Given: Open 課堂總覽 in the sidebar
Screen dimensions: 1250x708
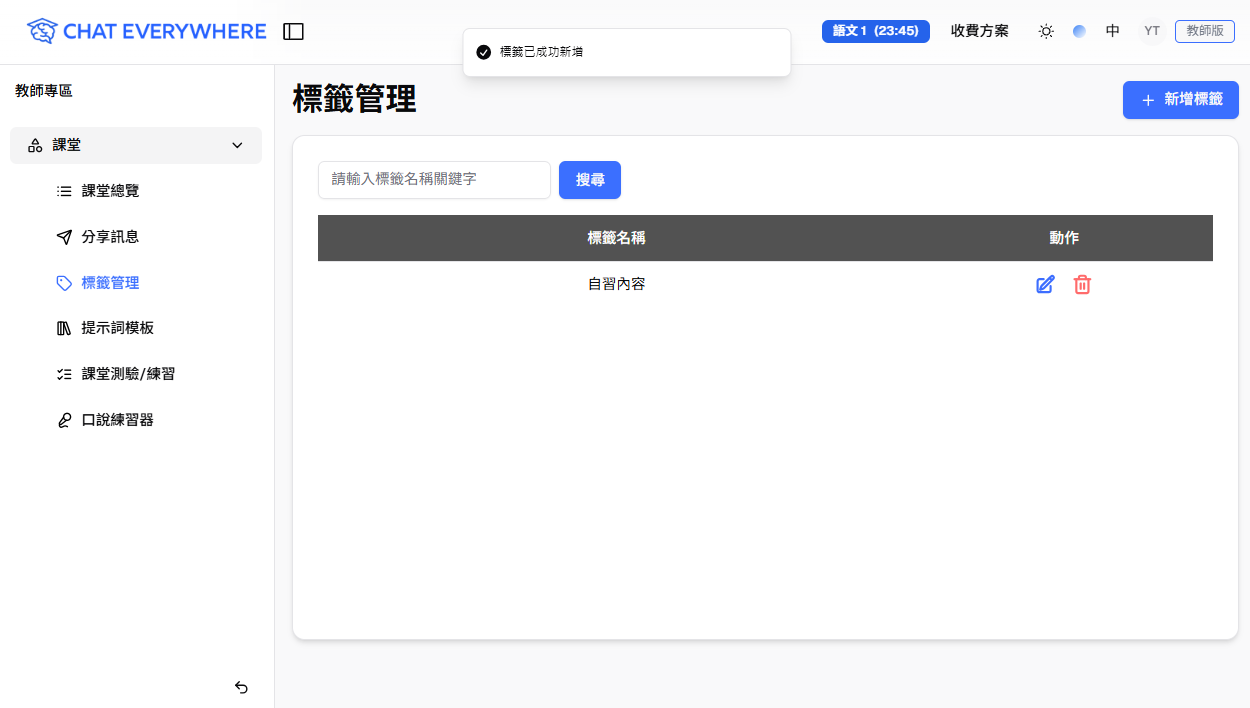Looking at the screenshot, I should click(110, 191).
